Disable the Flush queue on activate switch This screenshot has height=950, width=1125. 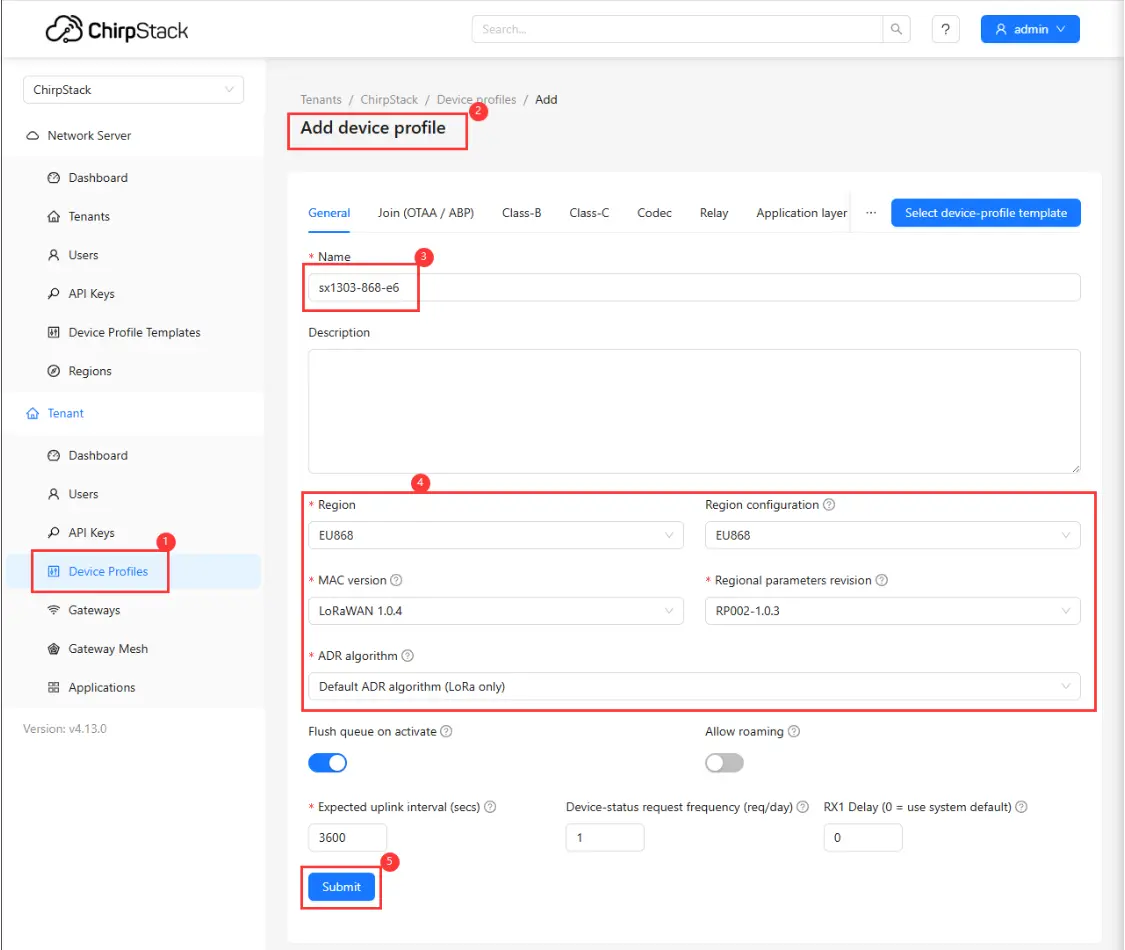pyautogui.click(x=327, y=763)
